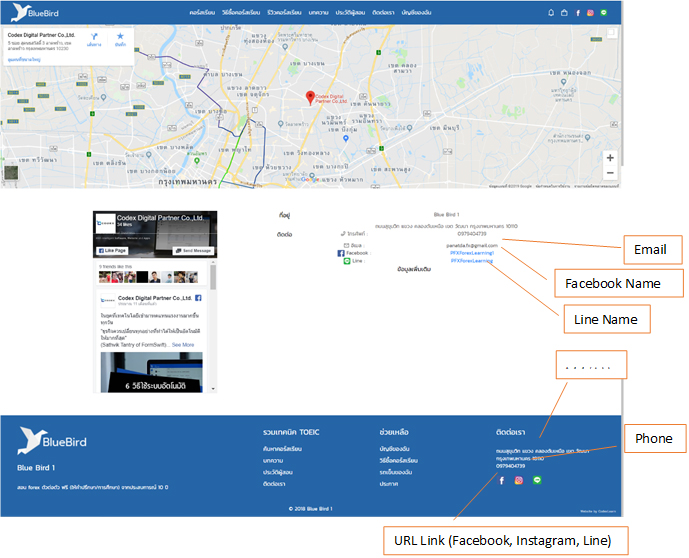Toggle satellite view thumbnail on map
689x558 pixels.
(11, 172)
